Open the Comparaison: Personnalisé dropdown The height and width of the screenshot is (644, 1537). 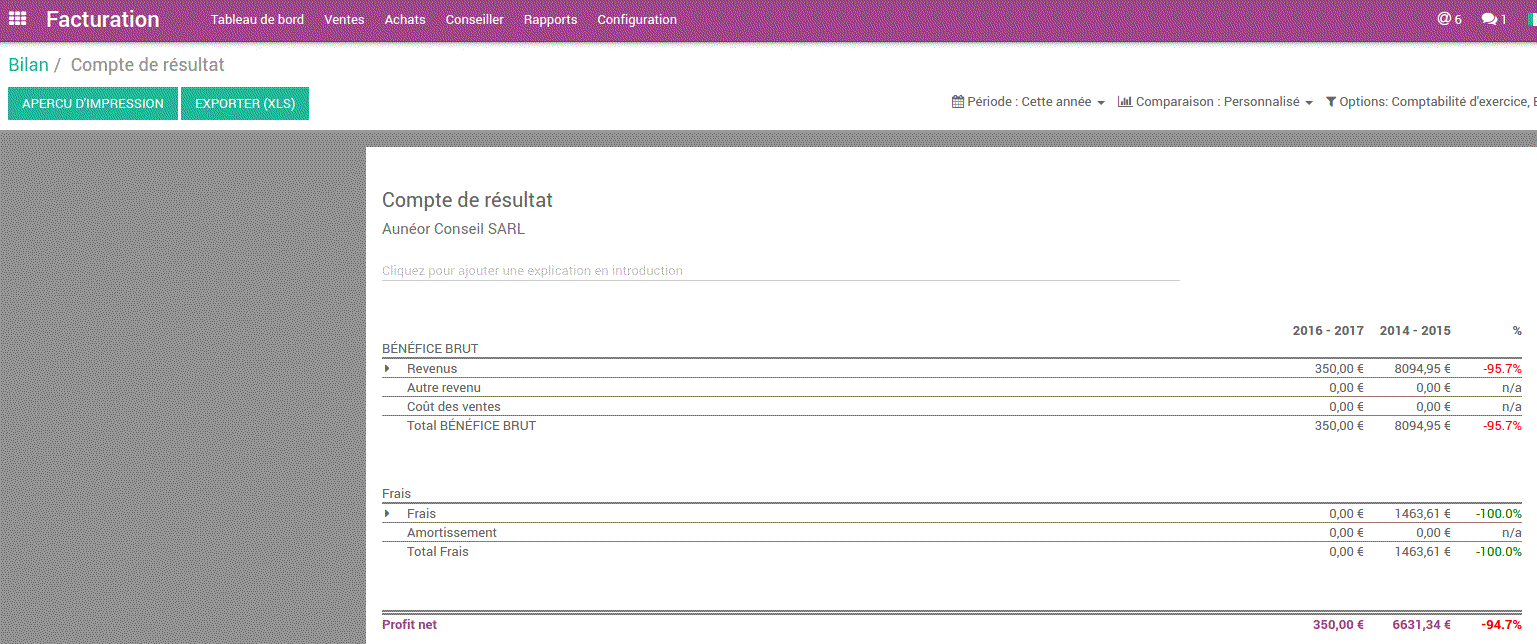click(1215, 101)
